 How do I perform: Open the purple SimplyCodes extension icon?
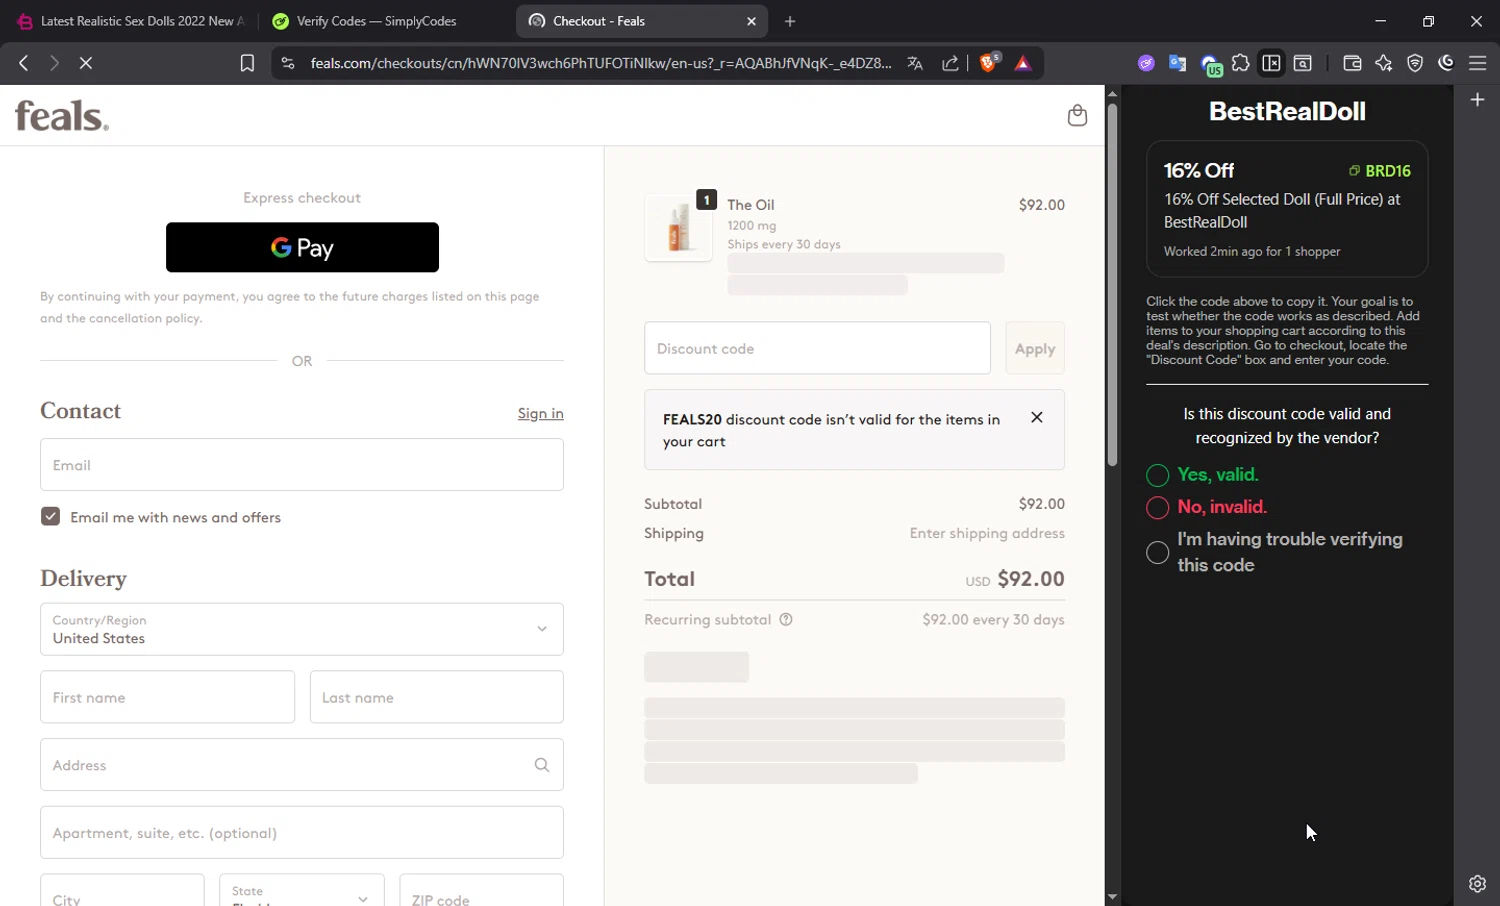1146,63
